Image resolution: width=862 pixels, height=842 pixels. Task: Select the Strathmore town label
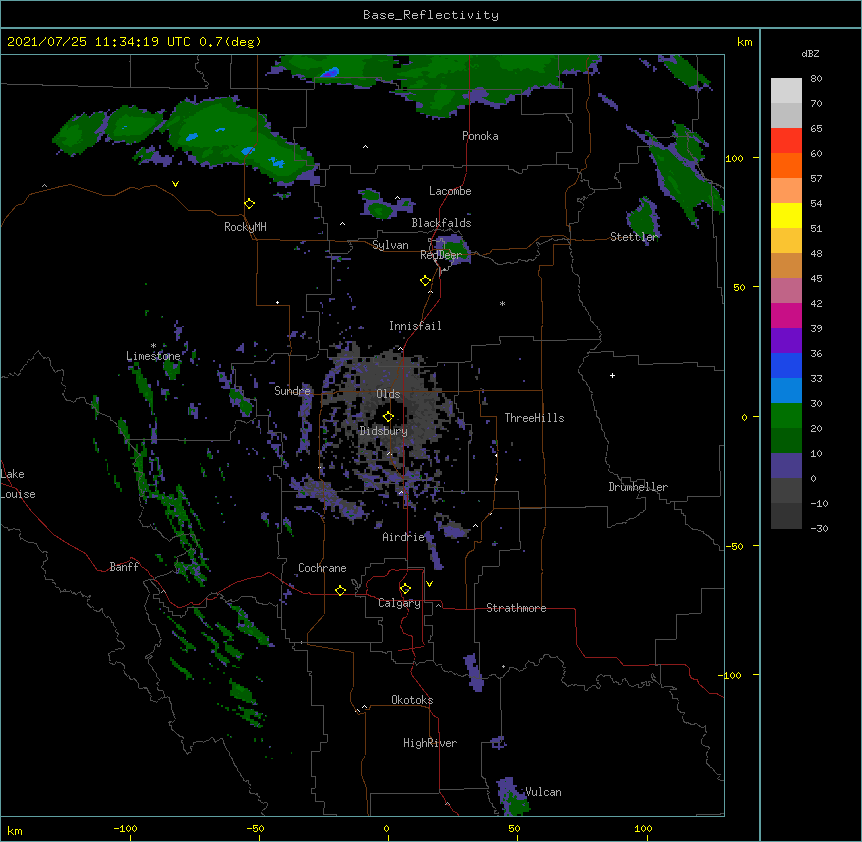click(516, 608)
